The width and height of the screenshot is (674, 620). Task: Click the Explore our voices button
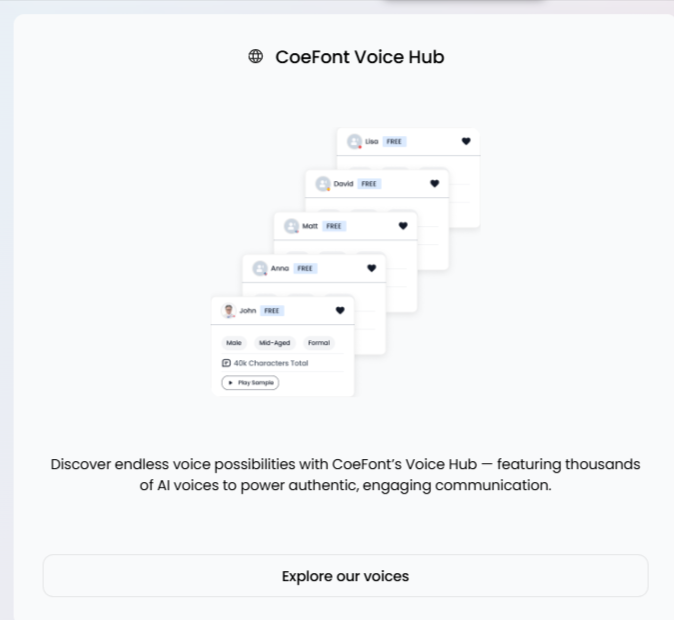345,576
